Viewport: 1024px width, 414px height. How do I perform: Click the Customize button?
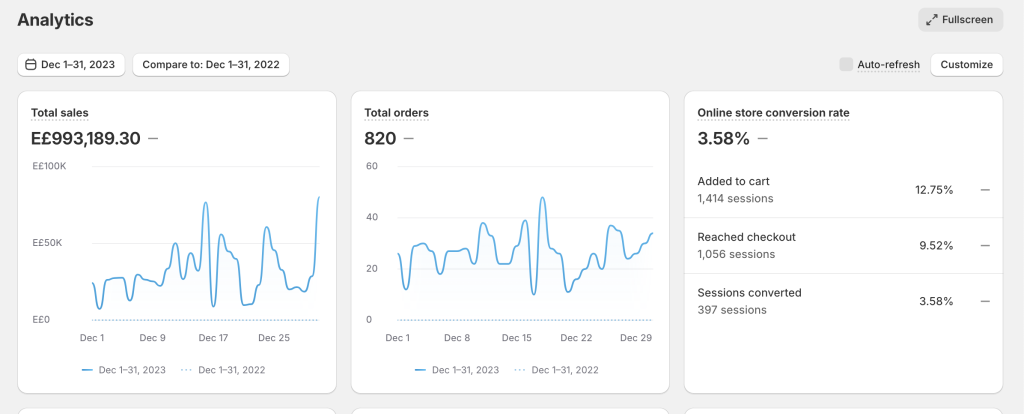[966, 65]
